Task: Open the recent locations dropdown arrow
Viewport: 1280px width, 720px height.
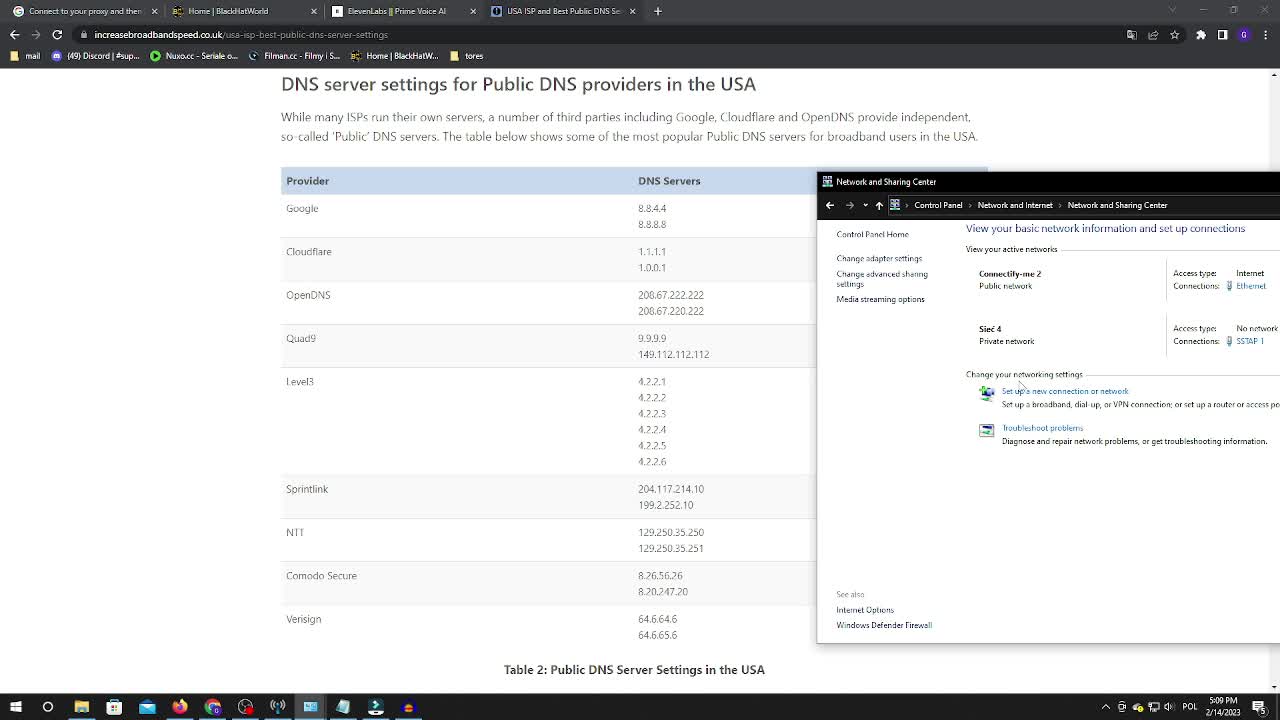Action: (865, 205)
